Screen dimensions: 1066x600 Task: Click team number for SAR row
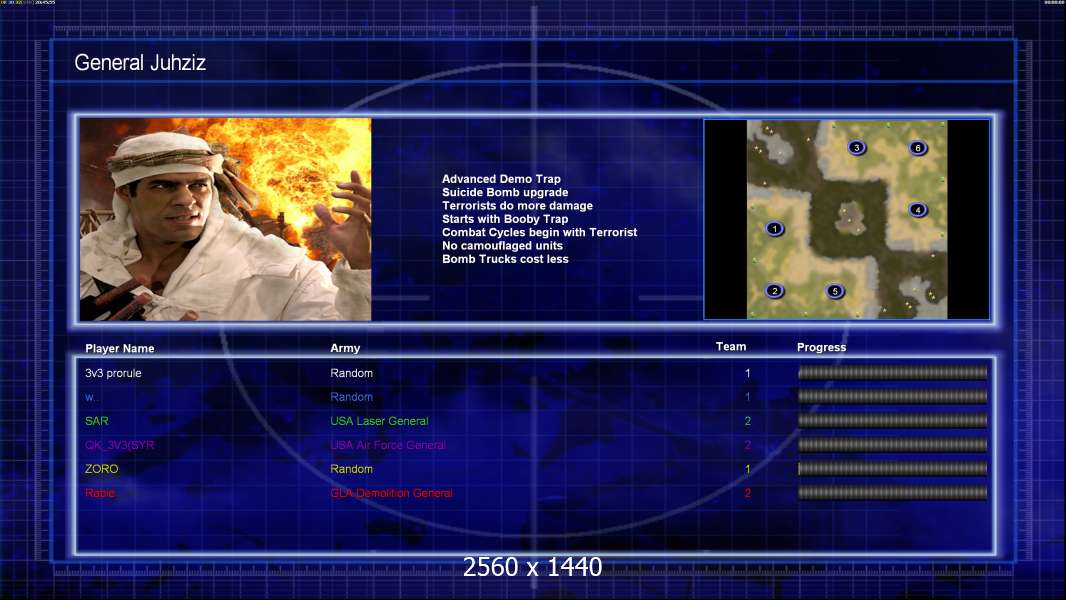tap(747, 421)
